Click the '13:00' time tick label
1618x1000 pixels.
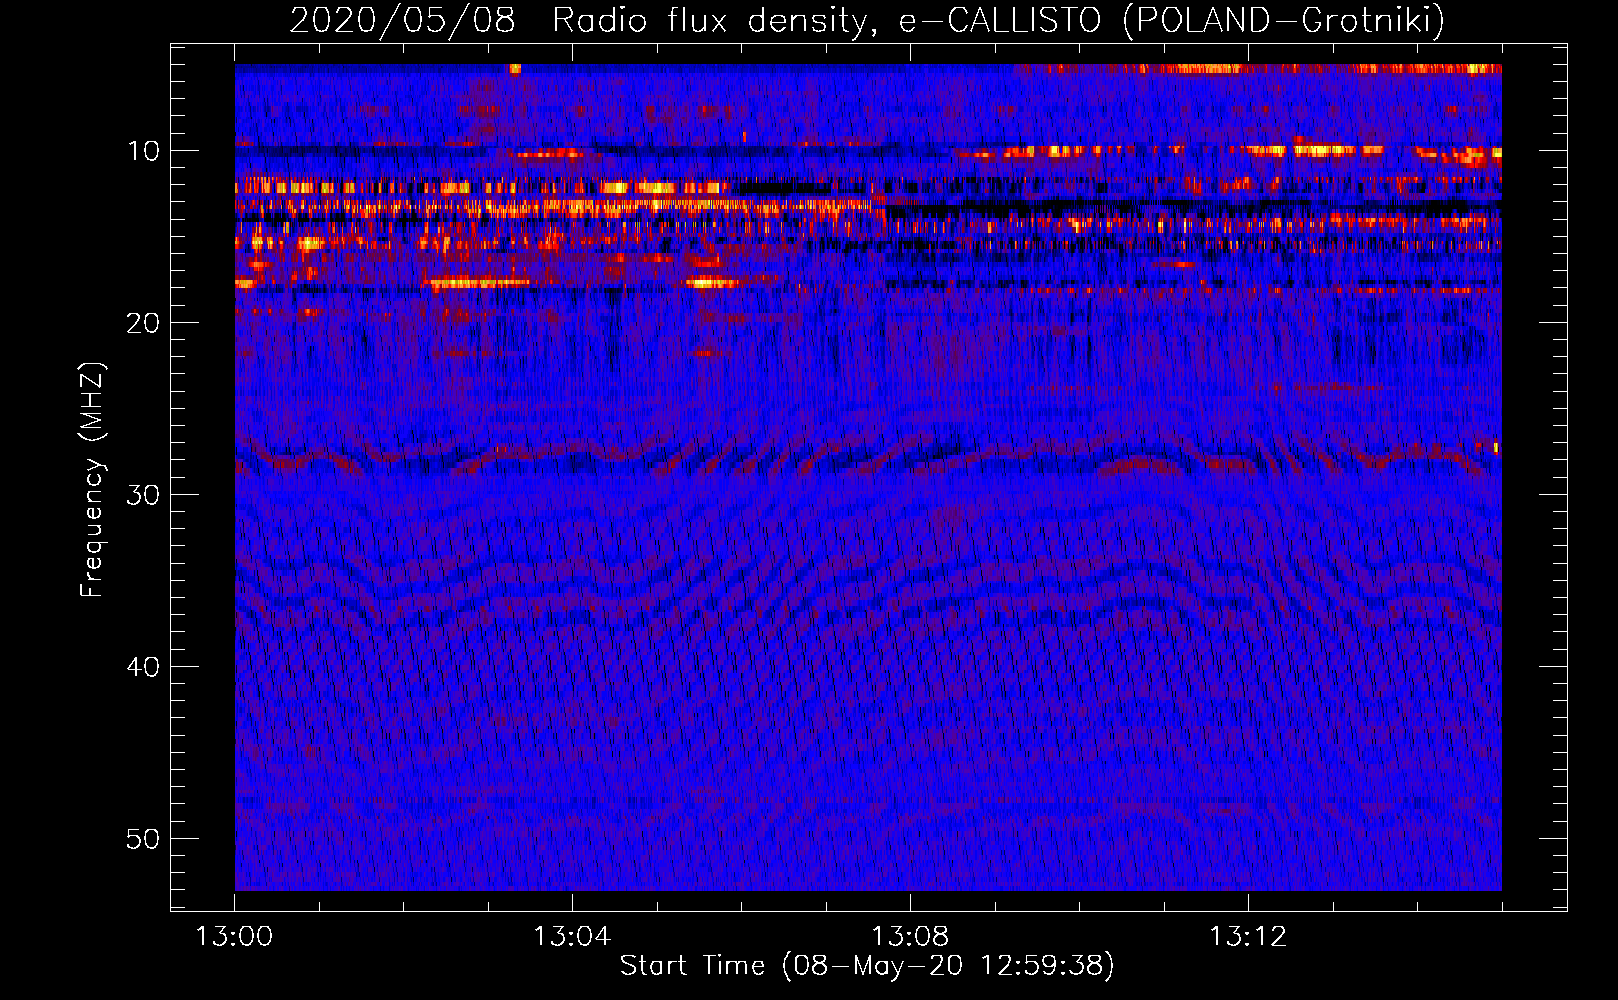click(x=234, y=937)
